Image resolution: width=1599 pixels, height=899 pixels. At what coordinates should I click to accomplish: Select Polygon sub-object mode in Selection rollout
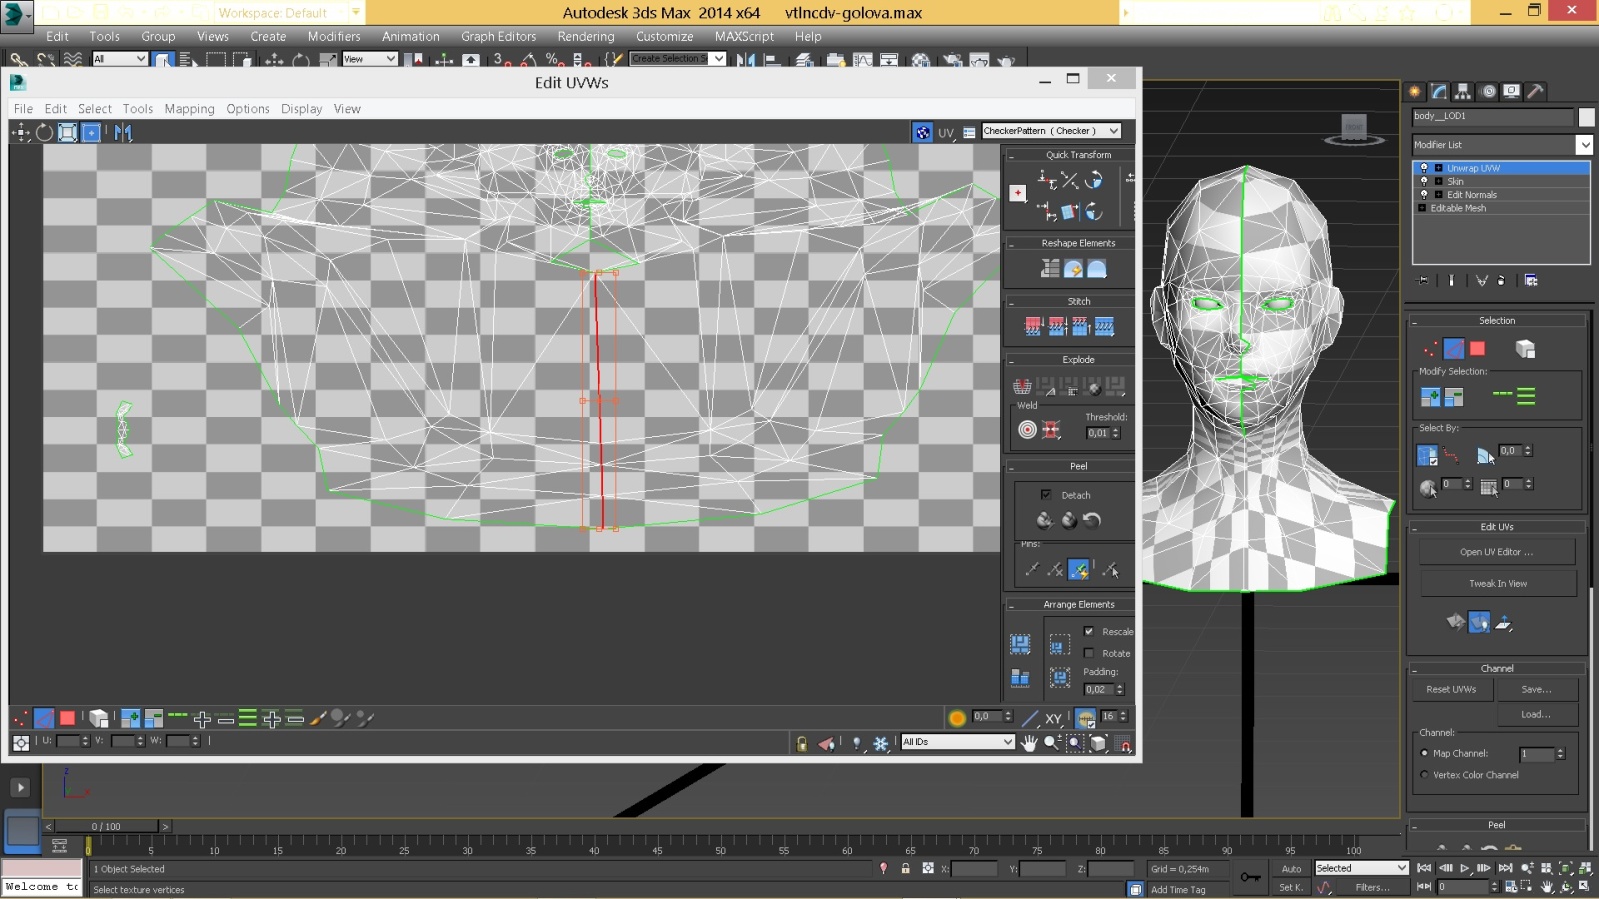(x=1478, y=349)
